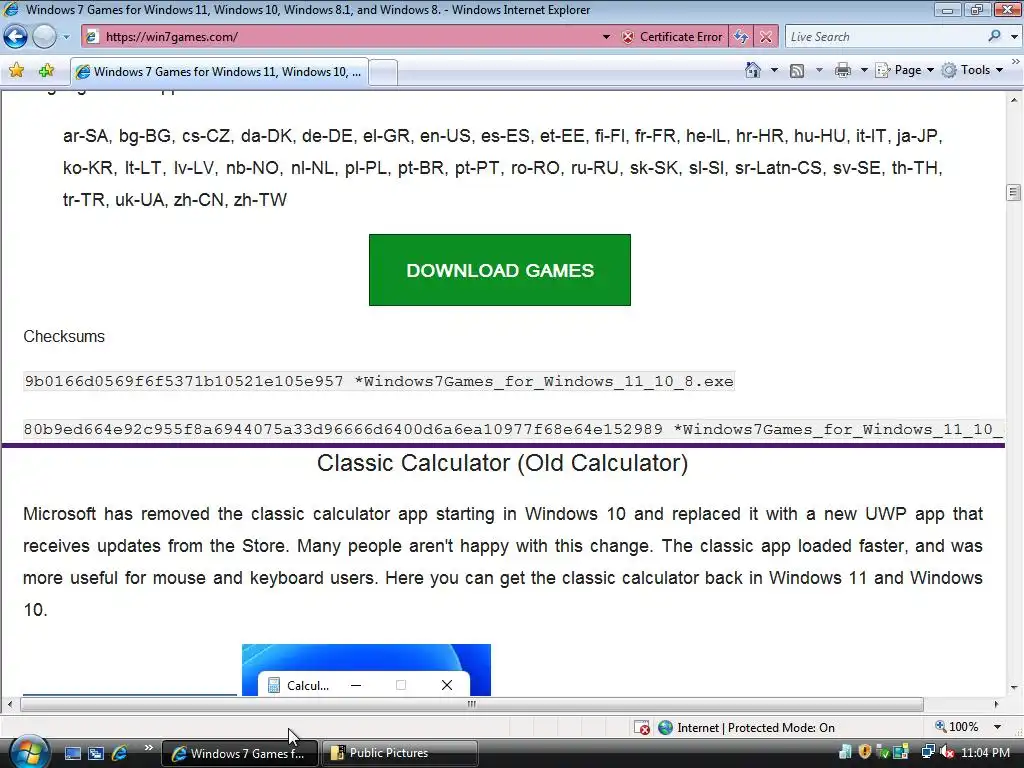Viewport: 1024px width, 768px height.
Task: Click the horizontal scroll right arrow
Action: point(996,704)
